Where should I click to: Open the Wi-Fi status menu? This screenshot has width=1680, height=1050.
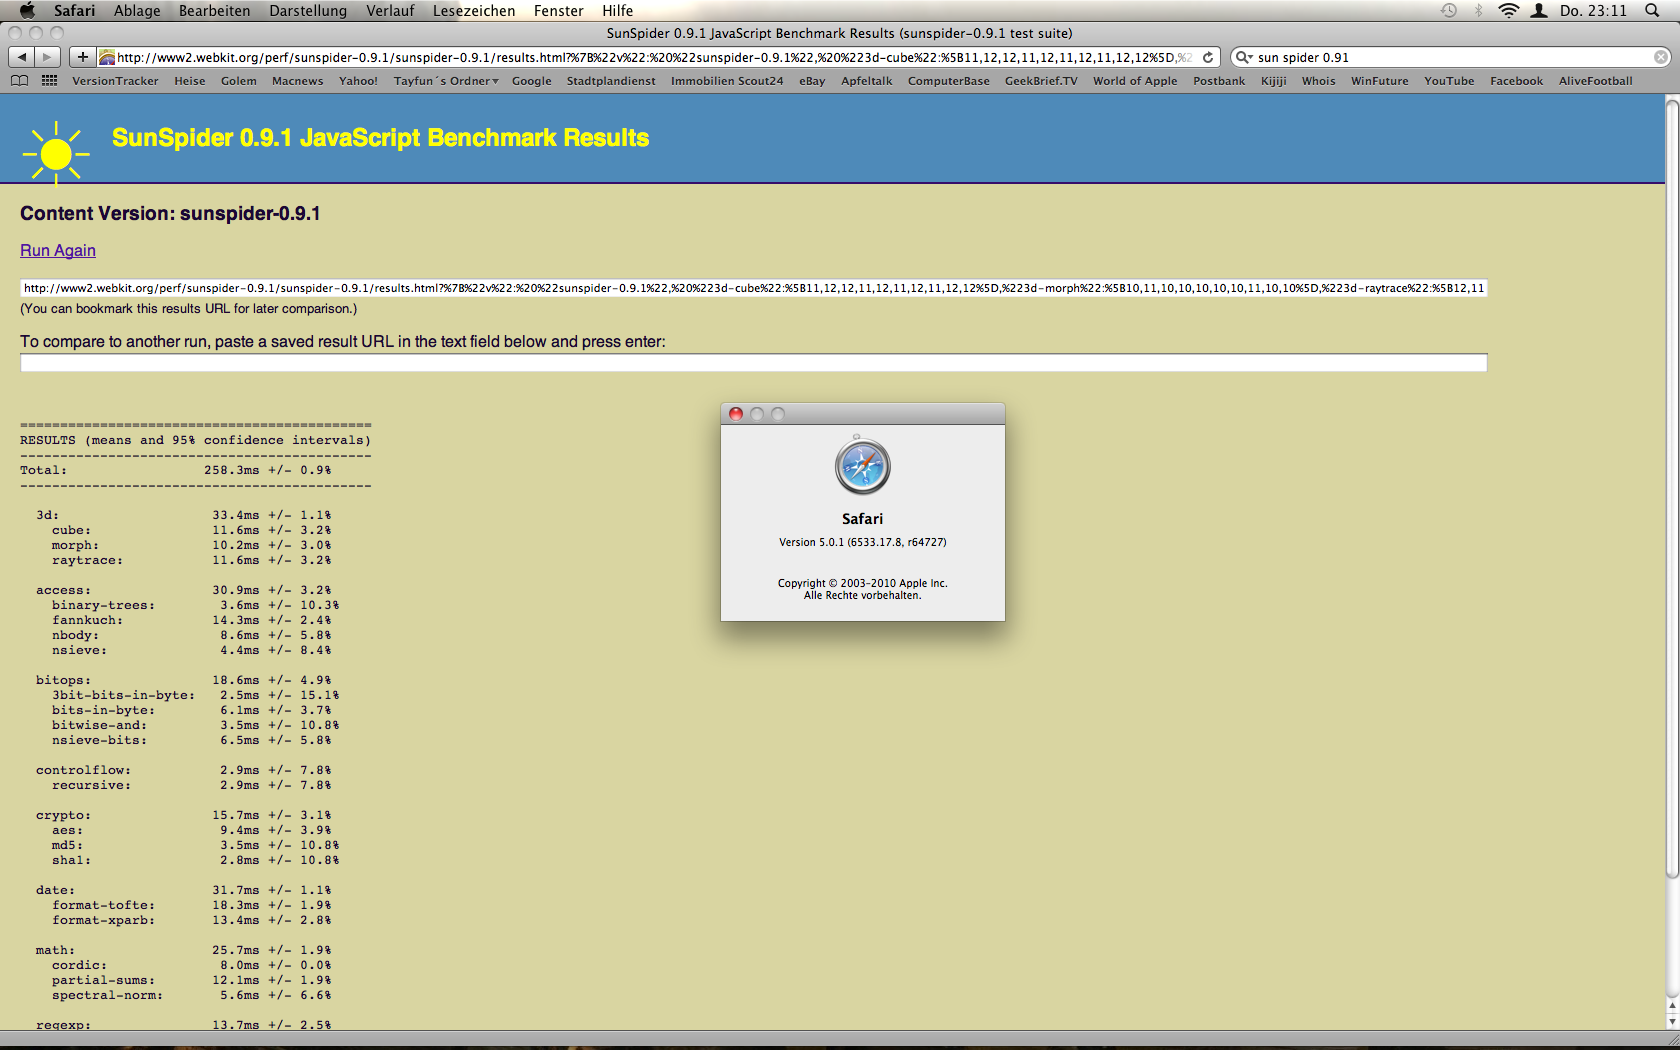[1509, 10]
